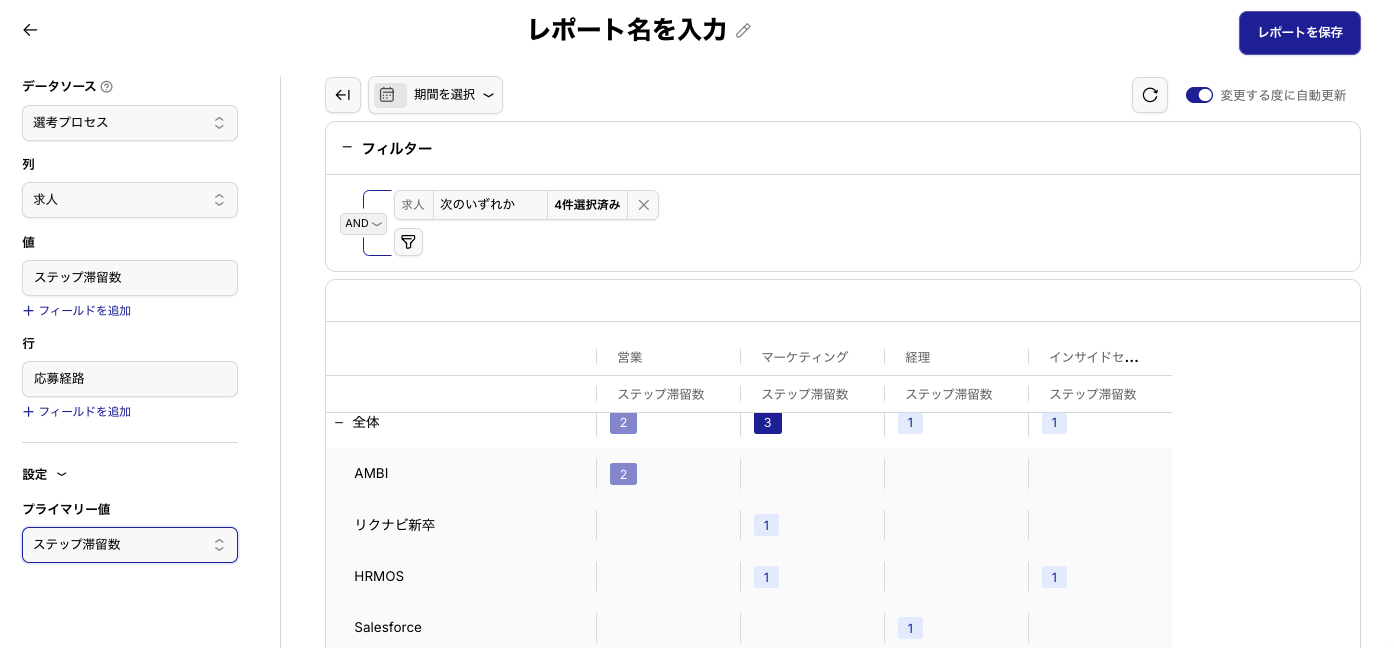Click the 求人 filter field label
This screenshot has height=648, width=1394.
(414, 205)
